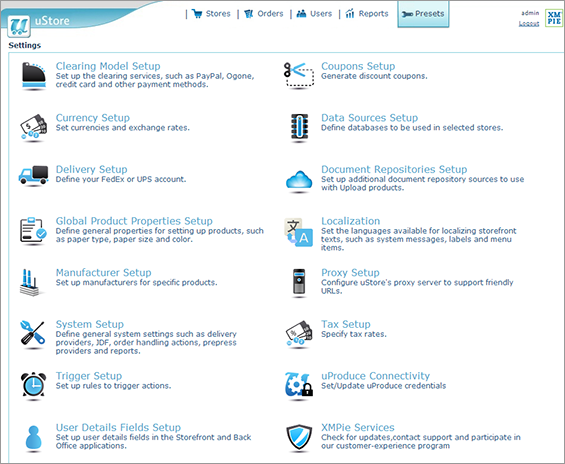Click the uStore logo icon
Viewport: 565px width, 464px height.
tap(19, 26)
